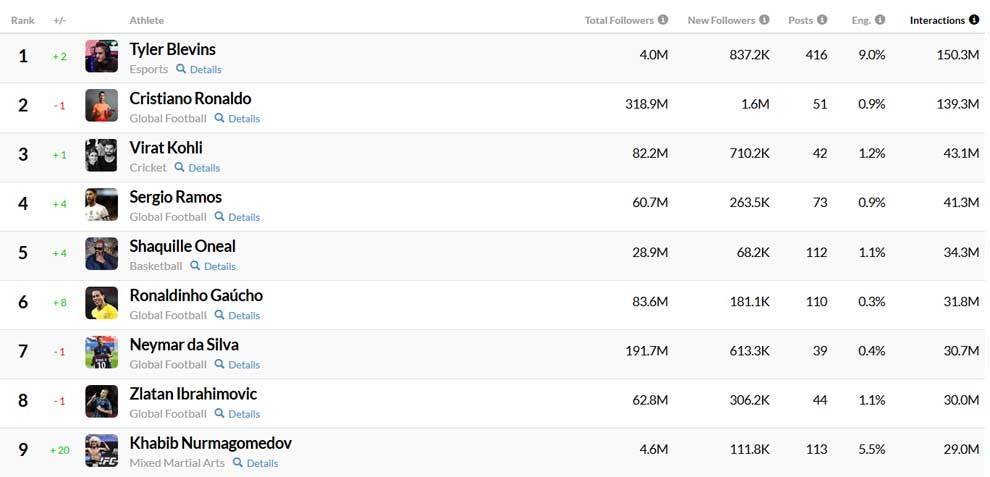Viewport: 990px width, 477px height.
Task: Click Zlatan Ibrahimovic's name
Action: 193,394
